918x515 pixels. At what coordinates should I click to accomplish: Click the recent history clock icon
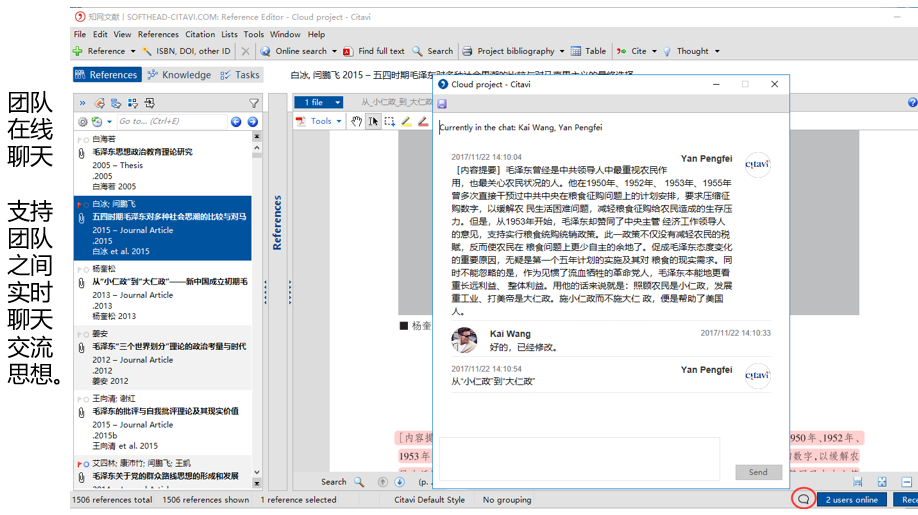coord(97,122)
